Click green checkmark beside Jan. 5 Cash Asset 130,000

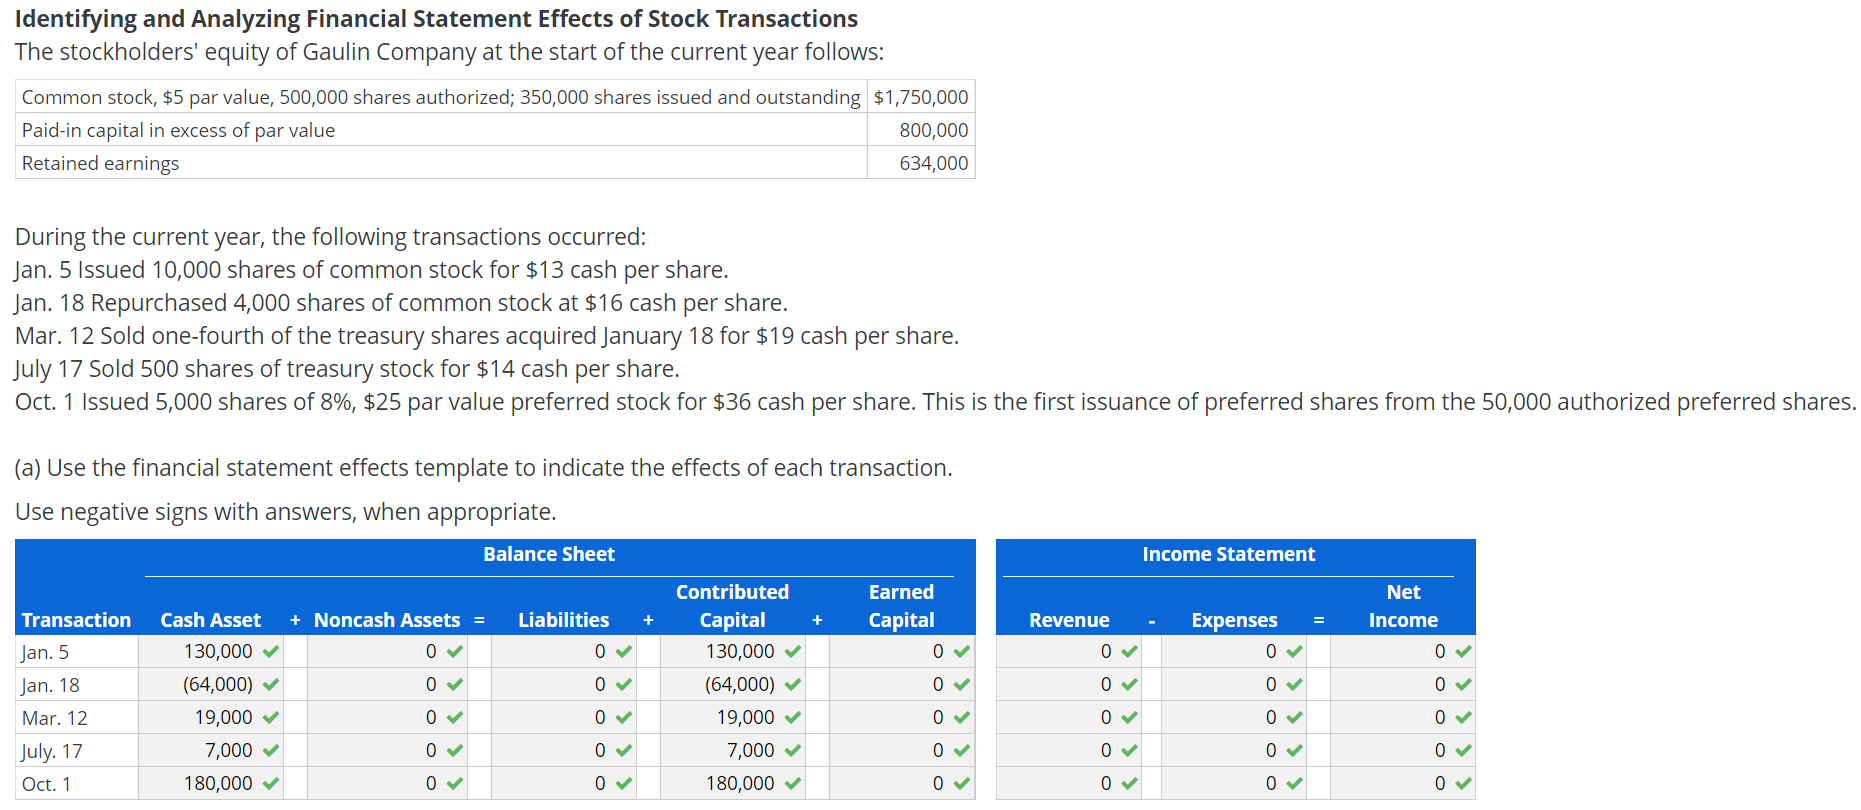tap(271, 652)
